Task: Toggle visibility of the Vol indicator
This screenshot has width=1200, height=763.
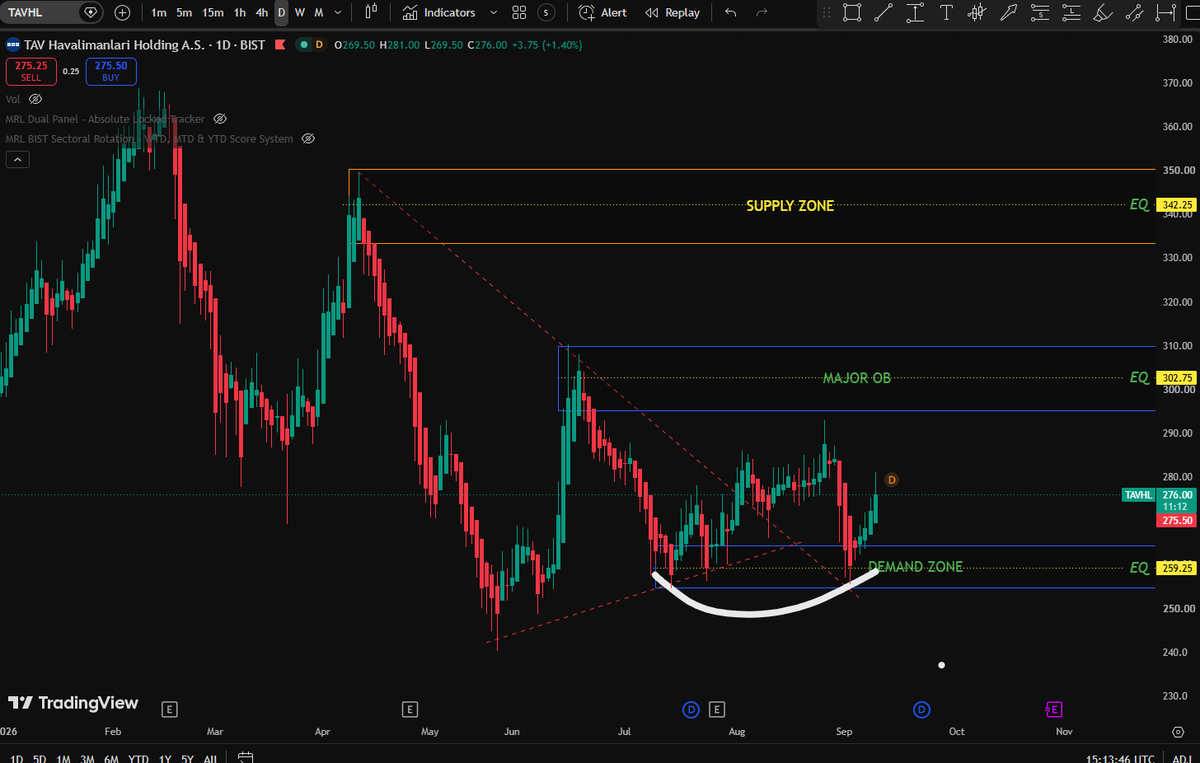Action: point(35,99)
